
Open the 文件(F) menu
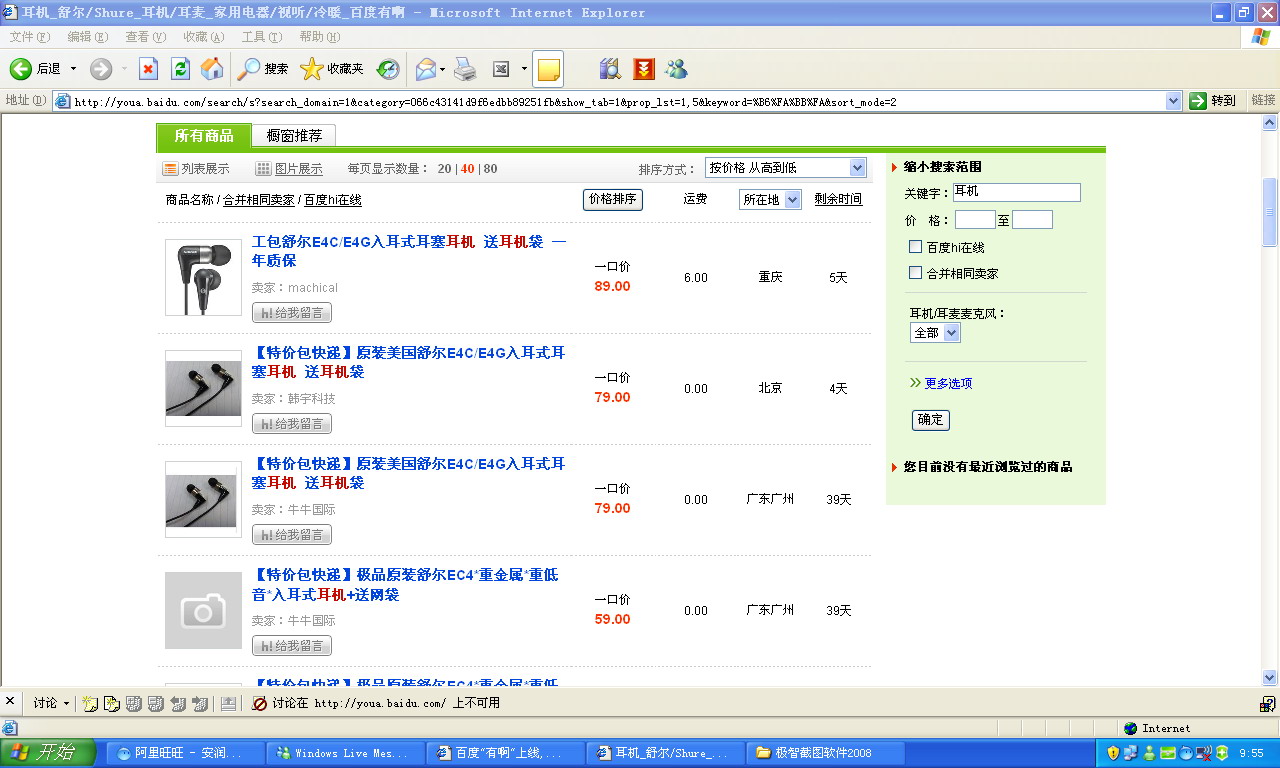pos(30,37)
